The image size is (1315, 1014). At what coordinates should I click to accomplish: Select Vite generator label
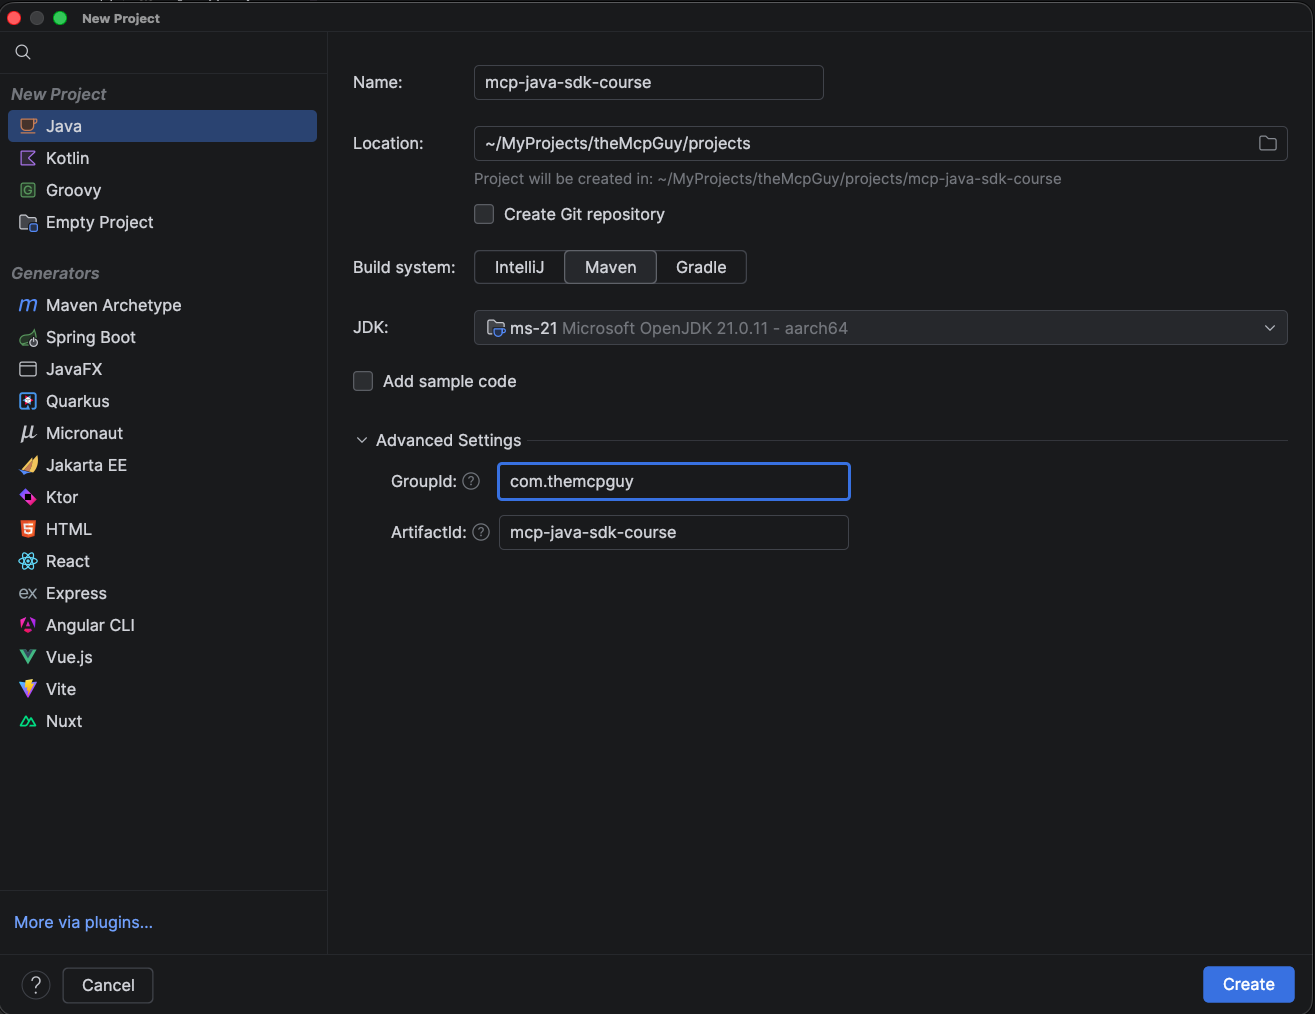tap(61, 689)
